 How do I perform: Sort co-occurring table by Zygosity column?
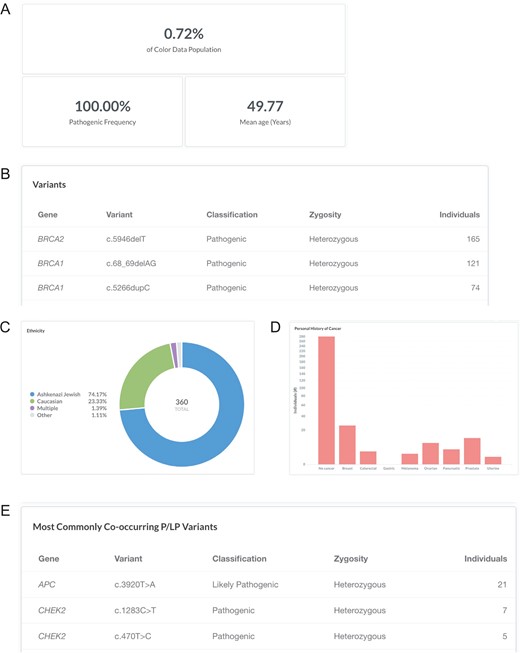351,559
